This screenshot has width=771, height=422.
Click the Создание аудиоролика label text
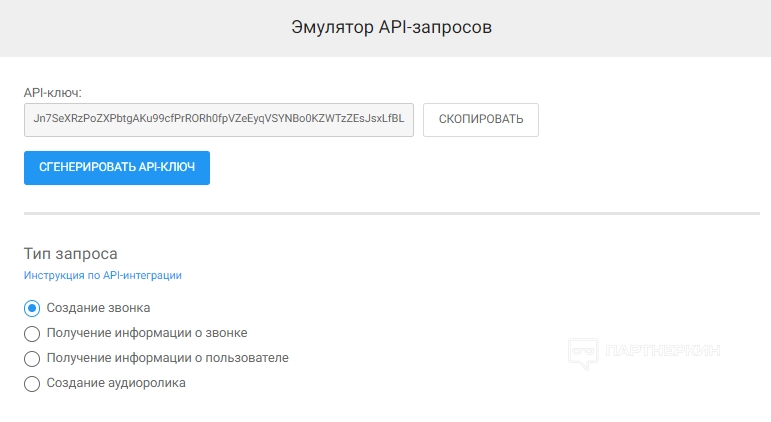point(116,383)
